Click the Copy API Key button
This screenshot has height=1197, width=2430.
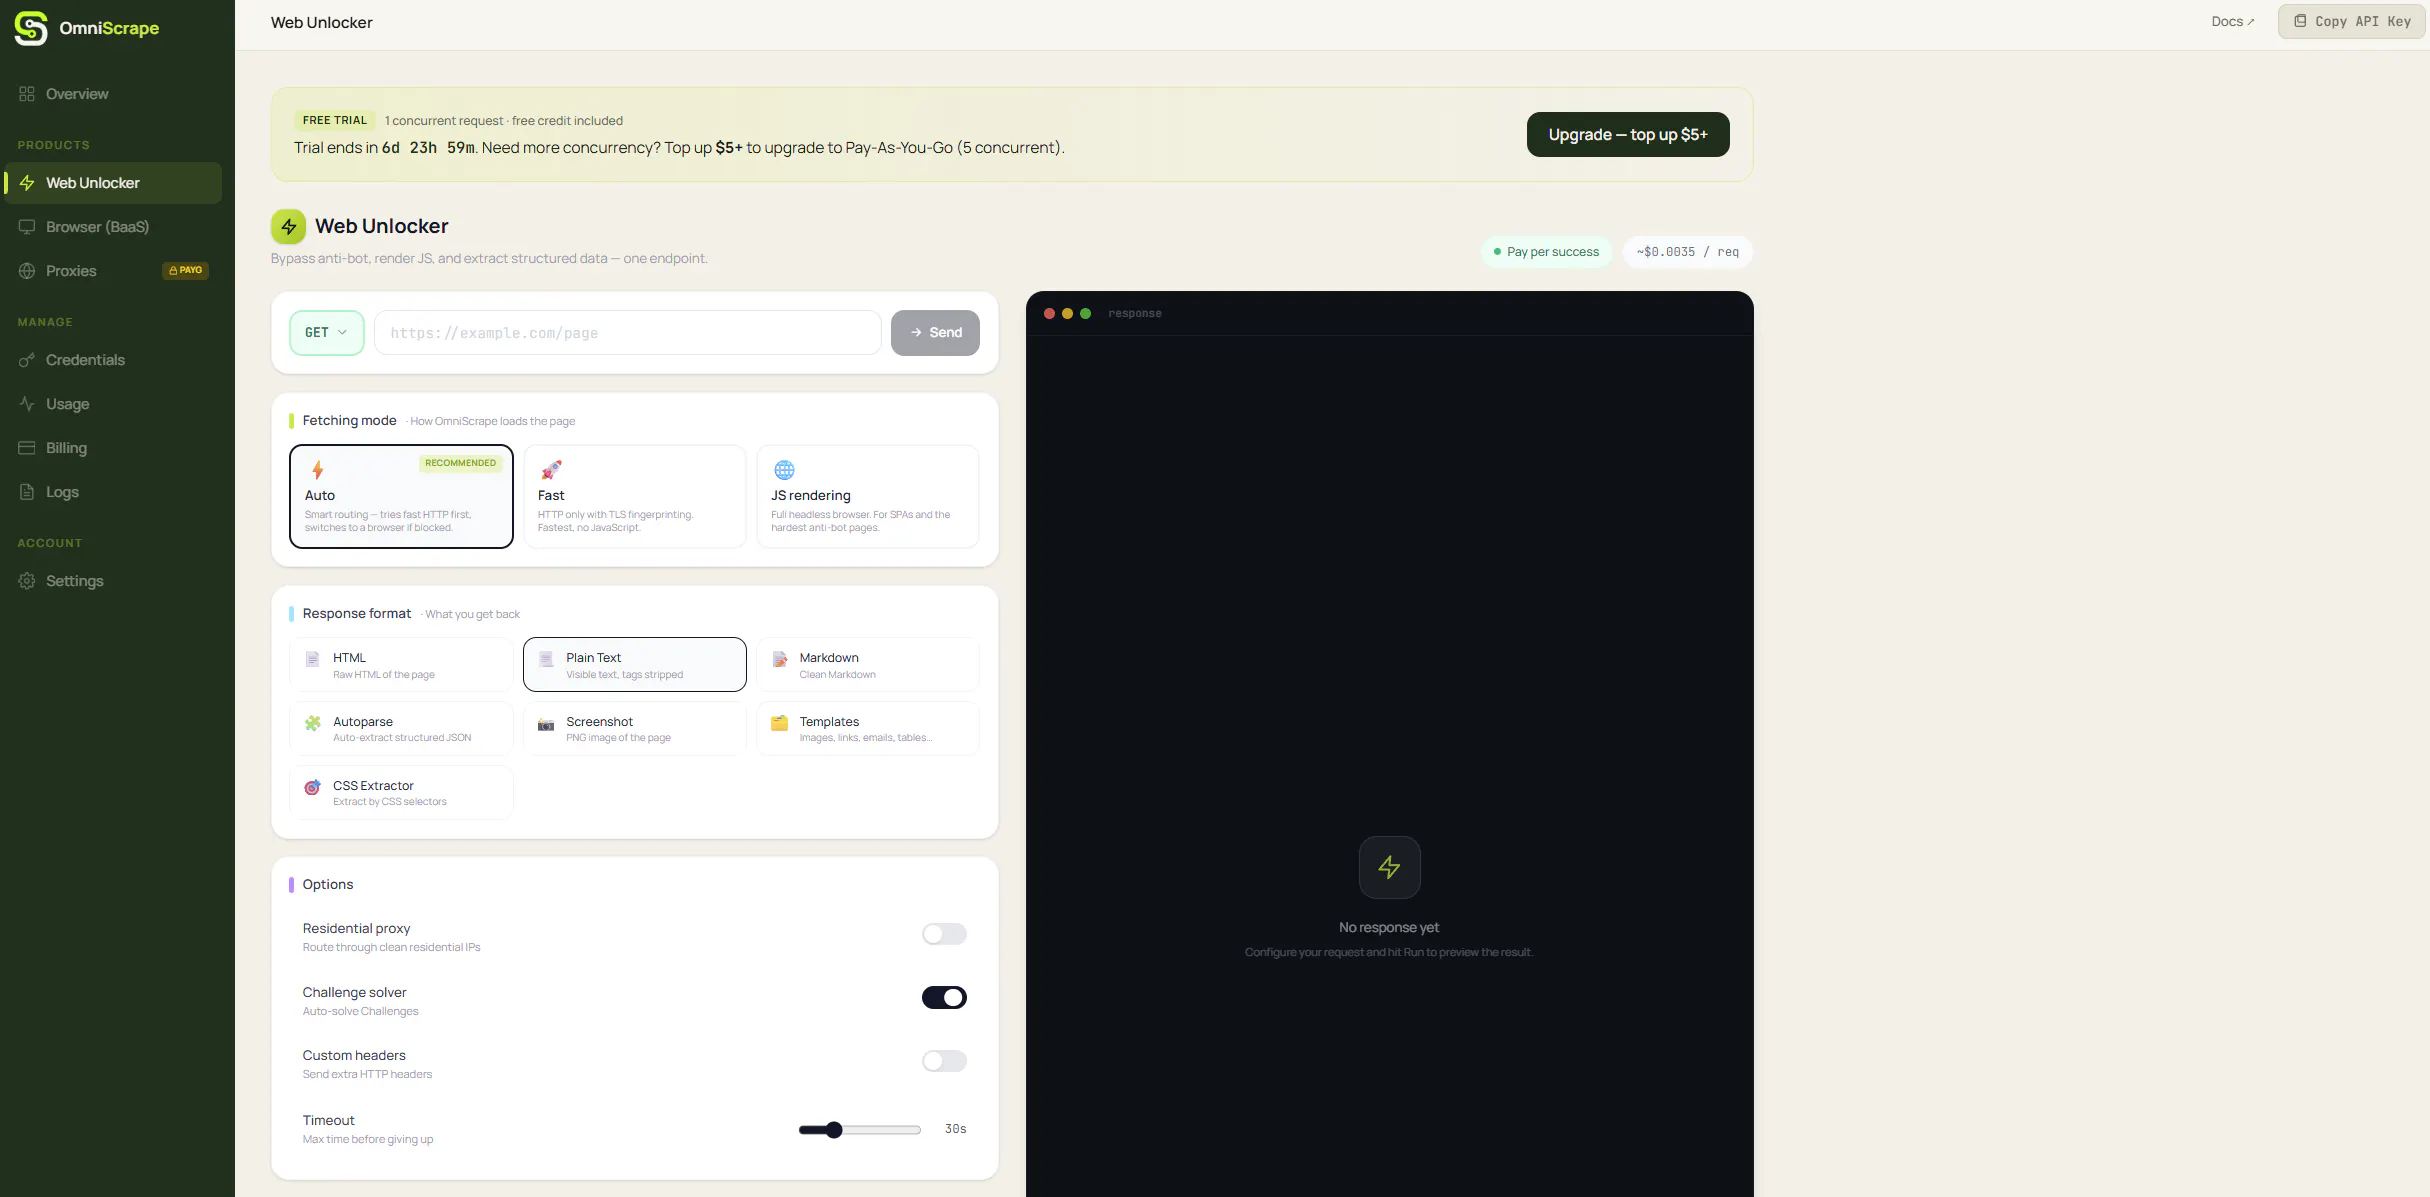point(2351,21)
